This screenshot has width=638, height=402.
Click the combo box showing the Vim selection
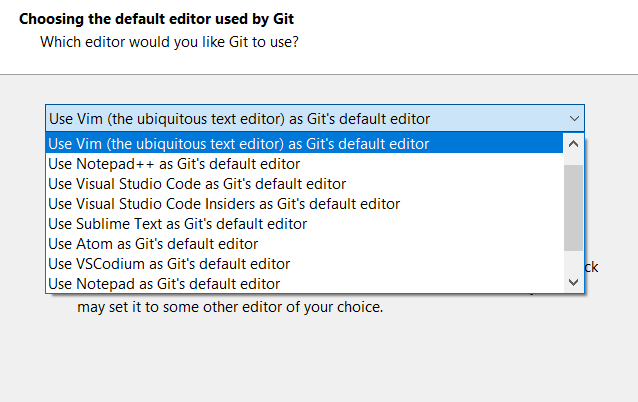point(300,117)
